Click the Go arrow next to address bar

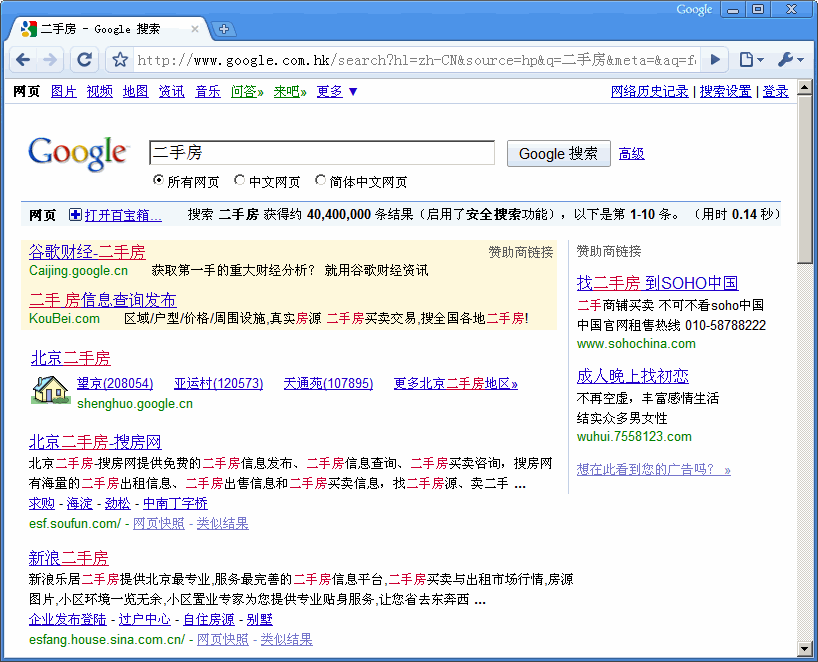[715, 60]
